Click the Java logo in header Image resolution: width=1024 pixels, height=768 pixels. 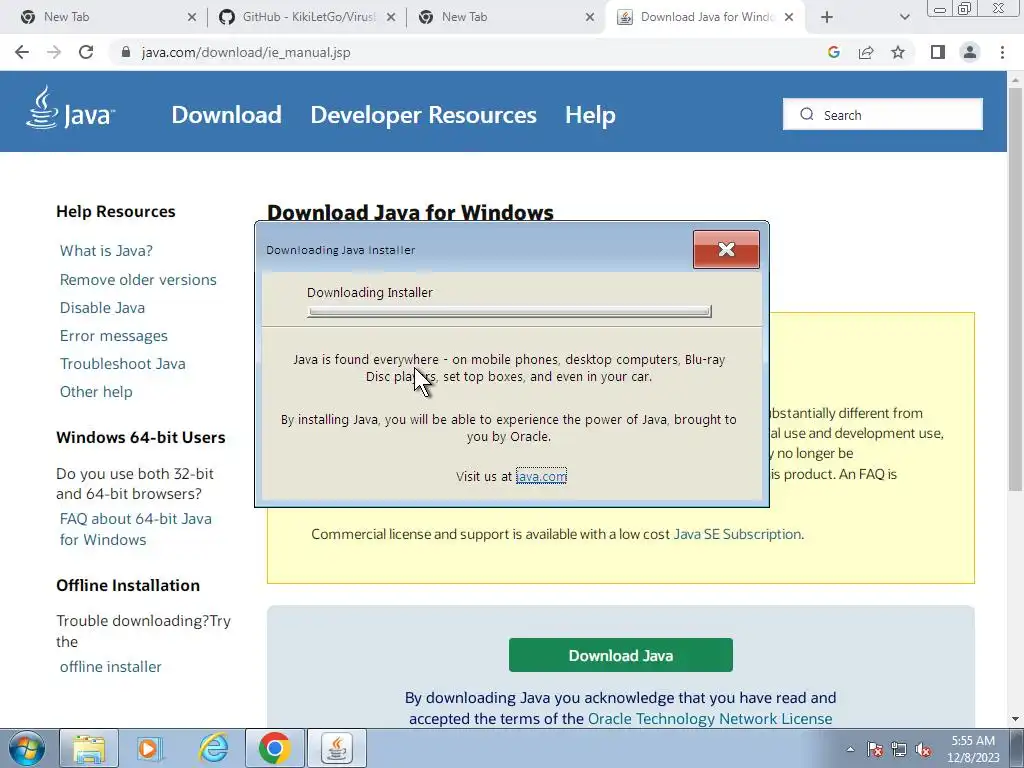(71, 108)
